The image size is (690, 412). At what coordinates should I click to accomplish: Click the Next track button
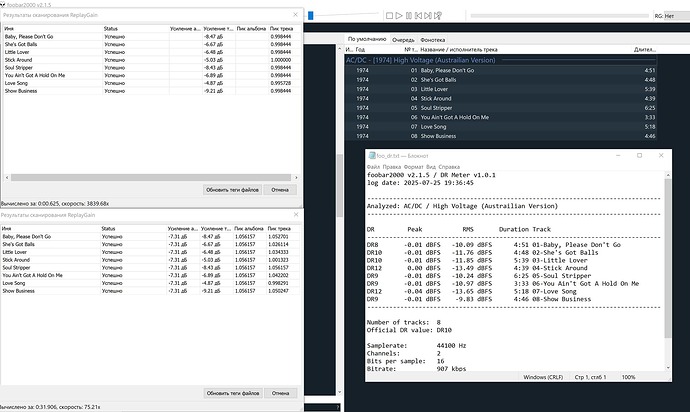[428, 15]
